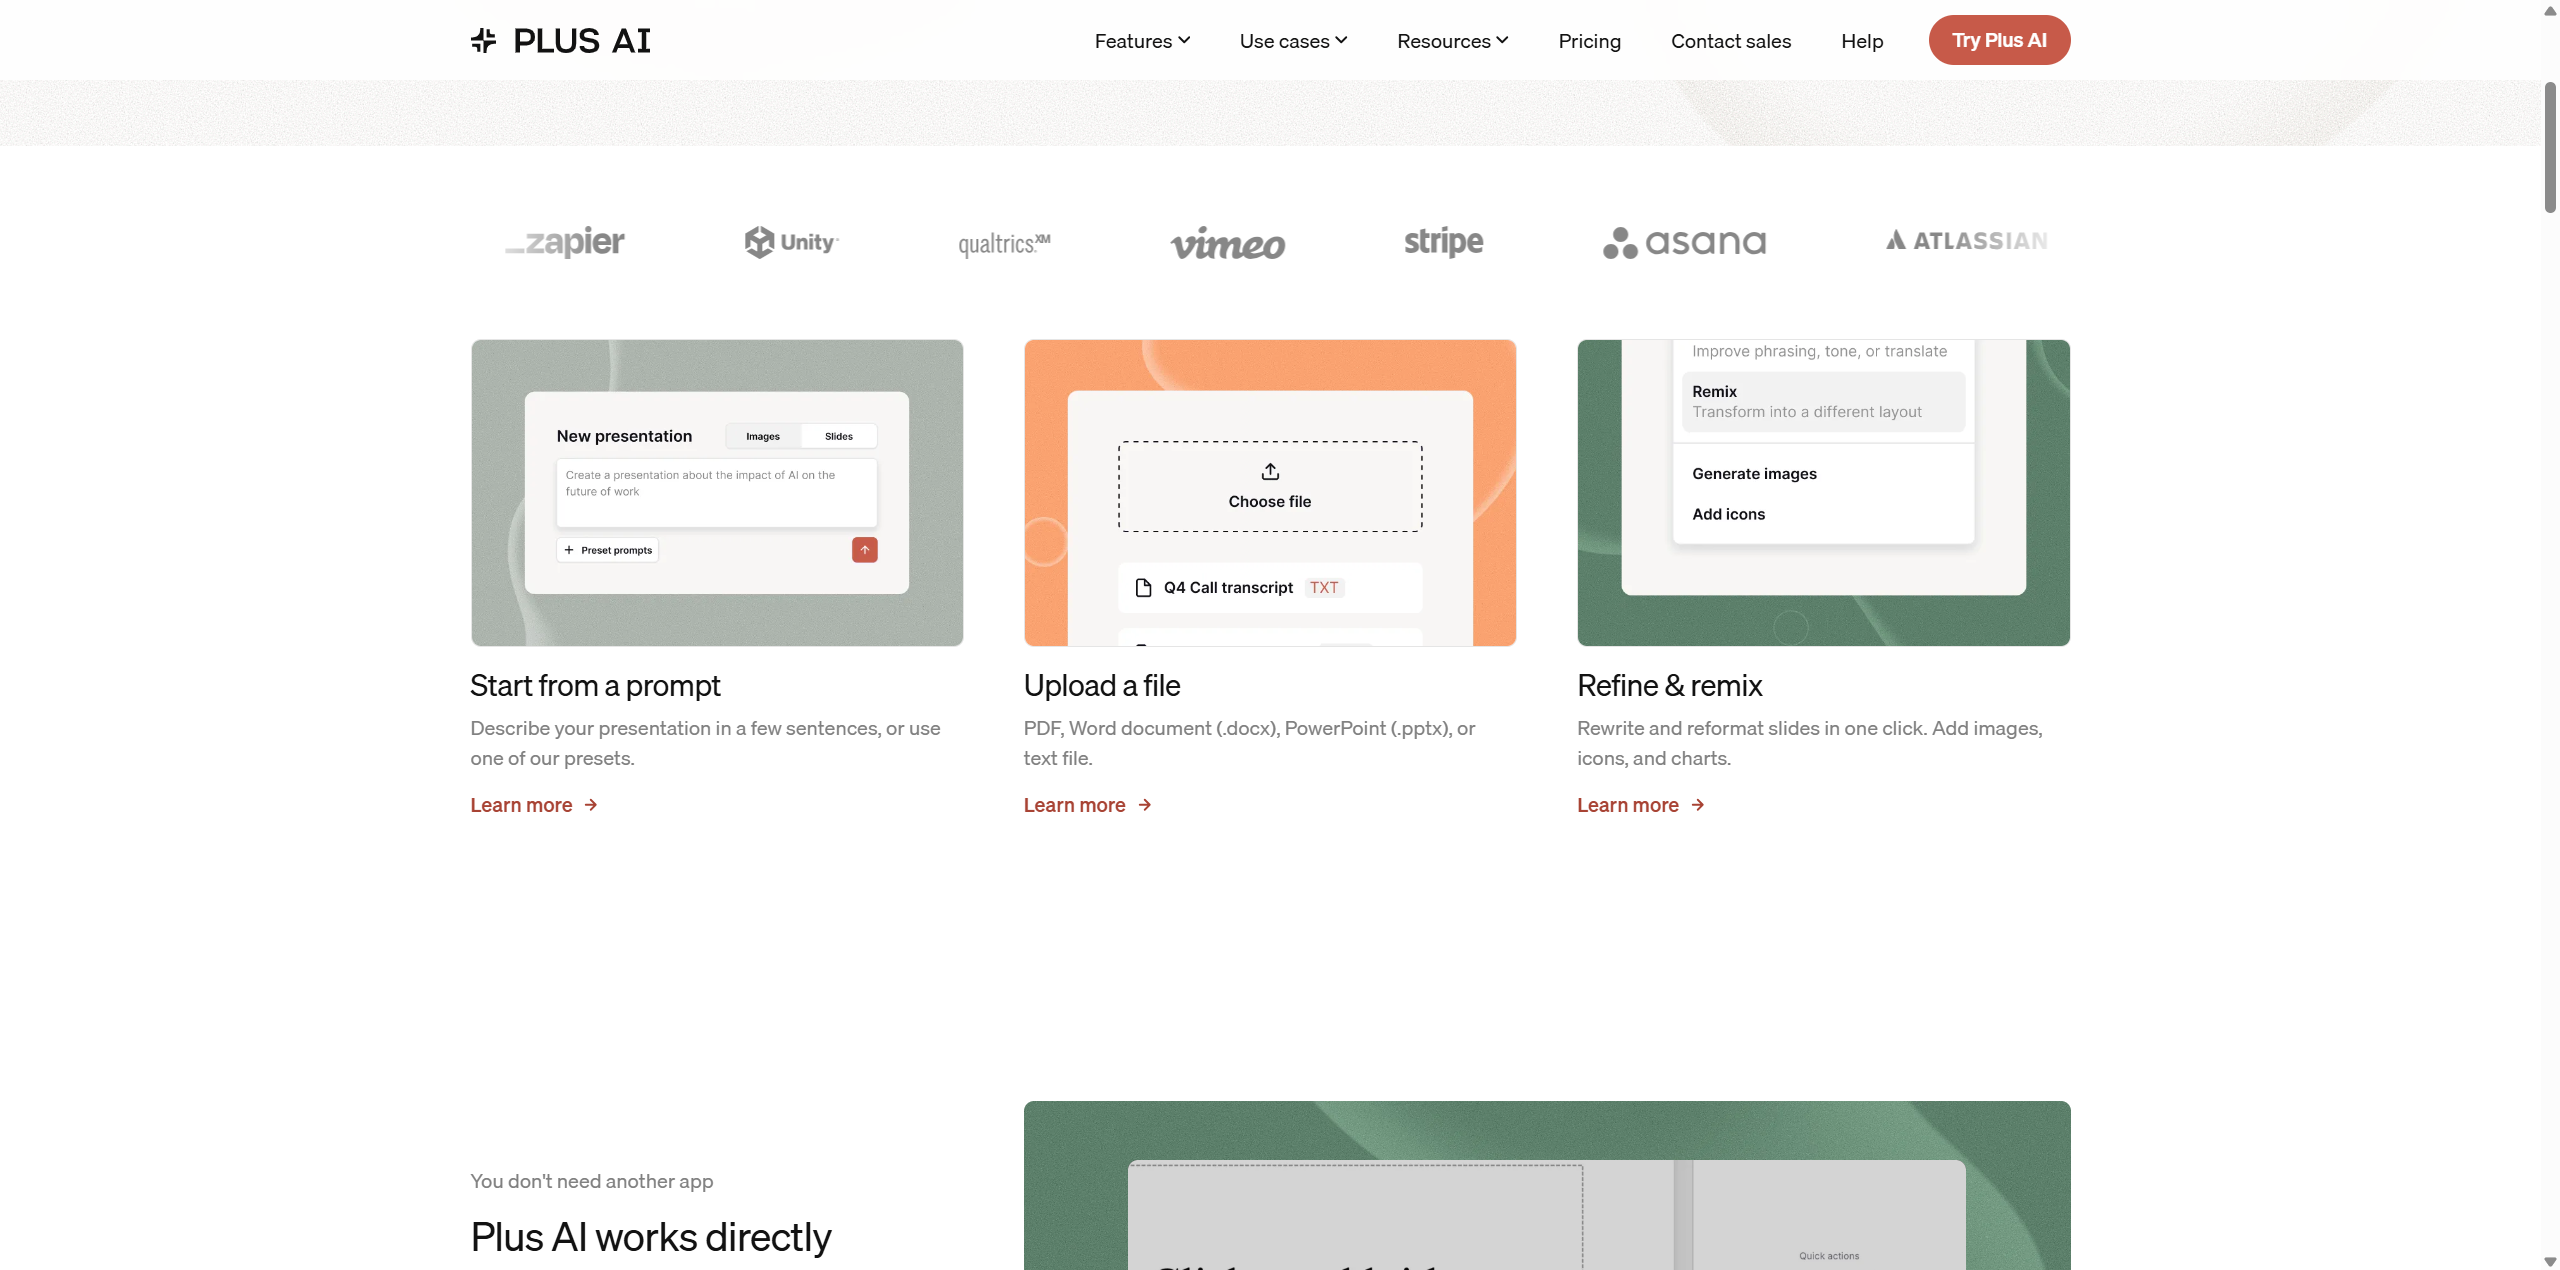Click the Add icons option
The width and height of the screenshot is (2560, 1270).
(1728, 514)
